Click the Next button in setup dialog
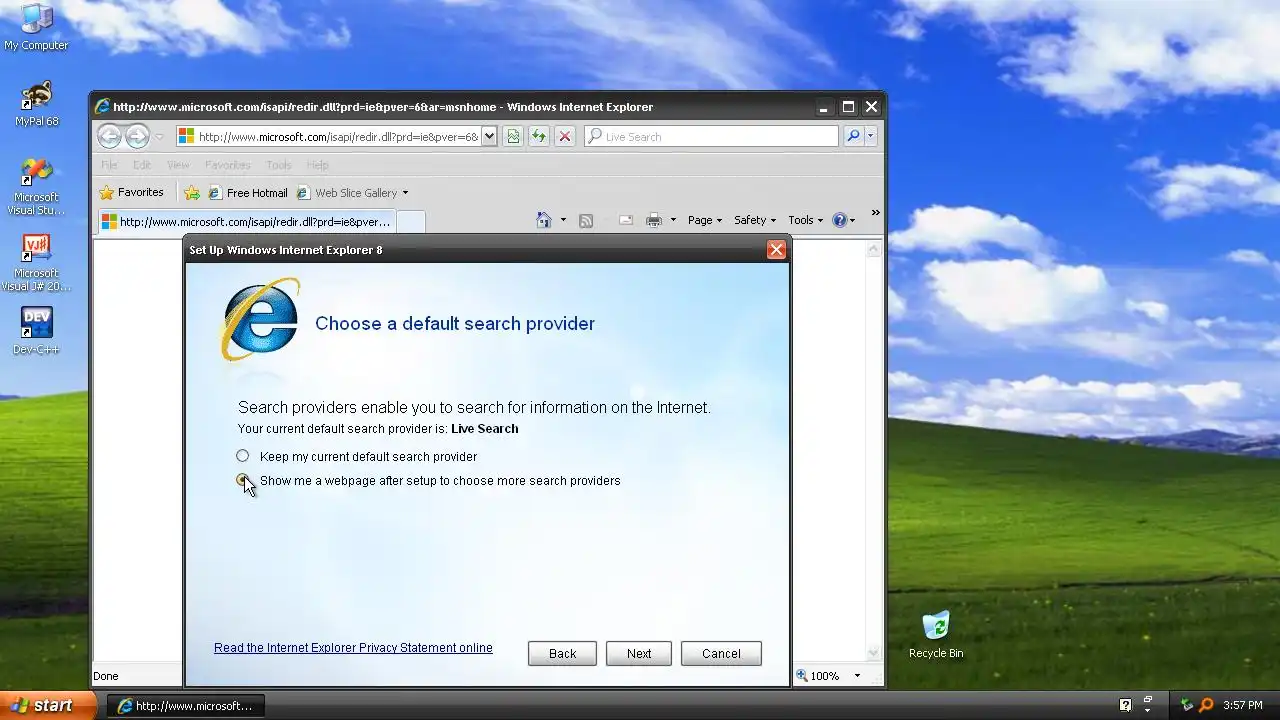The width and height of the screenshot is (1280, 720). (639, 654)
